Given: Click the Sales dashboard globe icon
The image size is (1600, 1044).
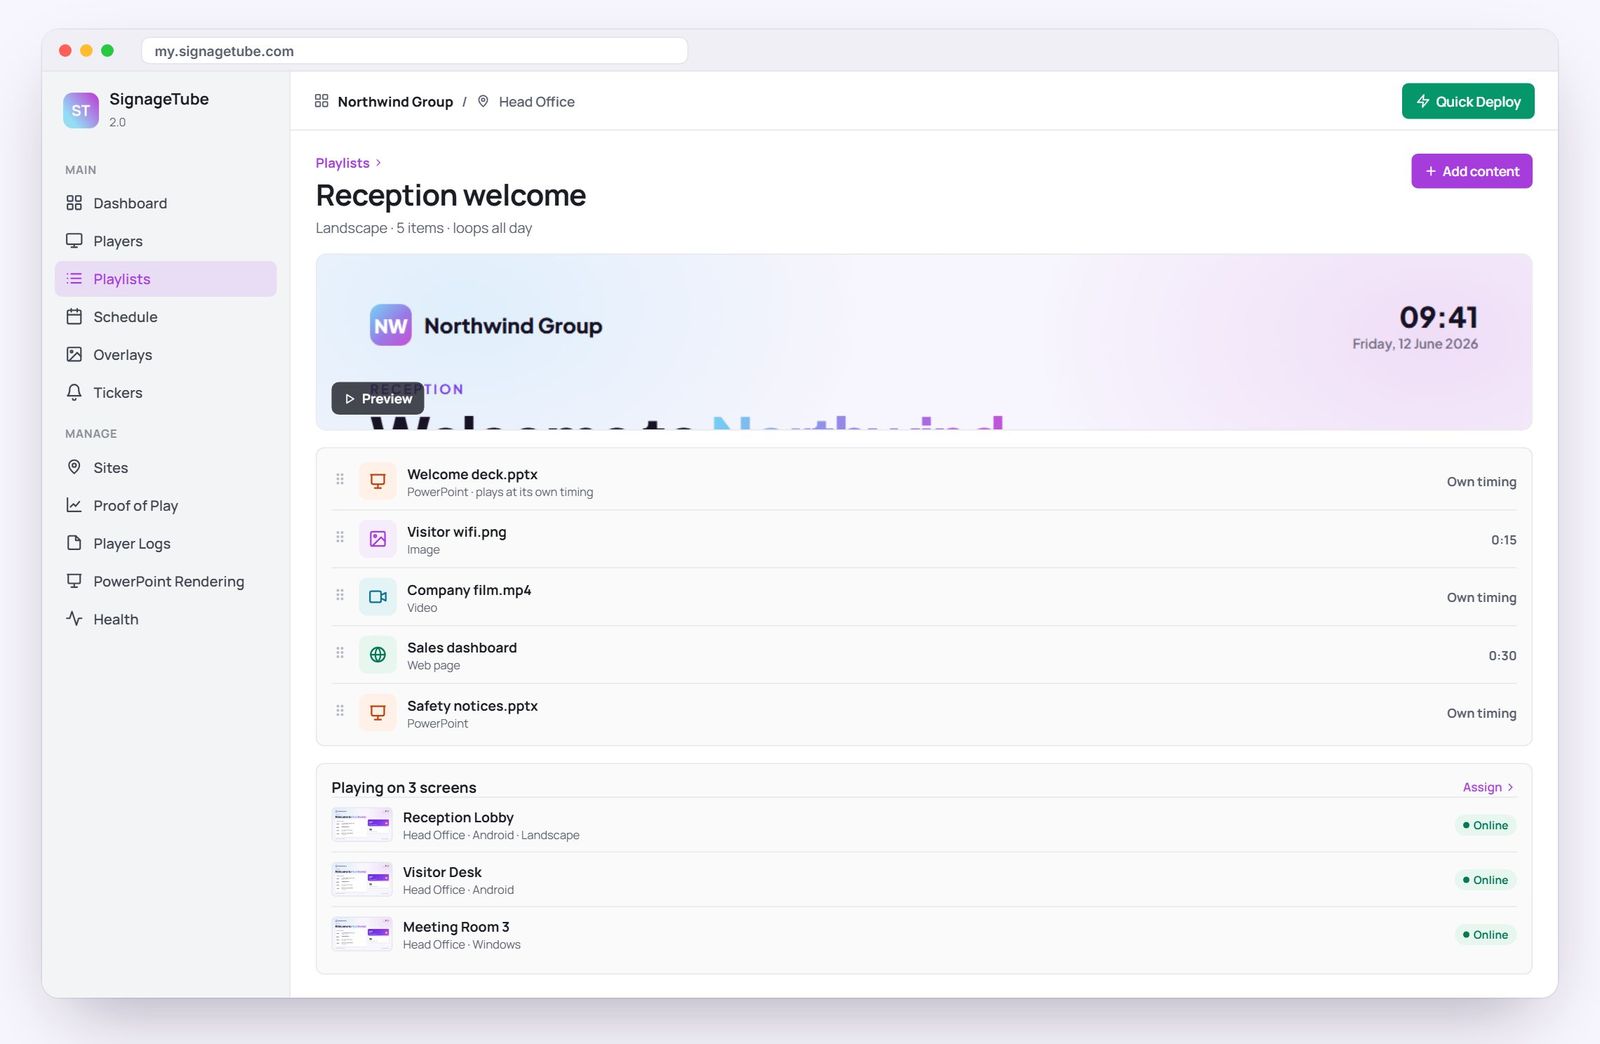Looking at the screenshot, I should click(x=378, y=655).
